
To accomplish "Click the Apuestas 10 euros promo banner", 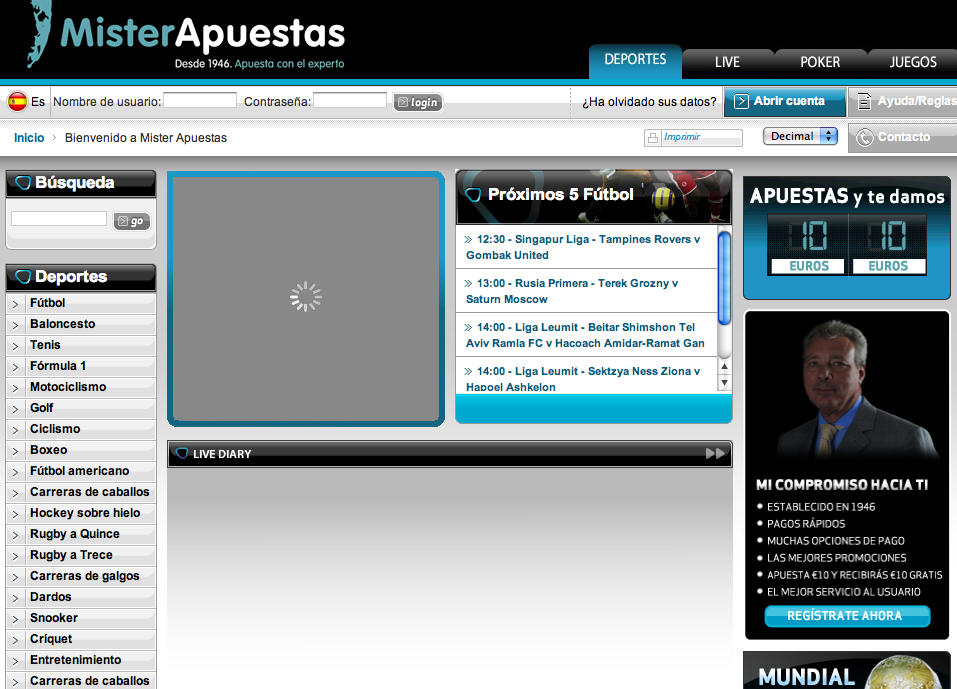I will point(847,237).
